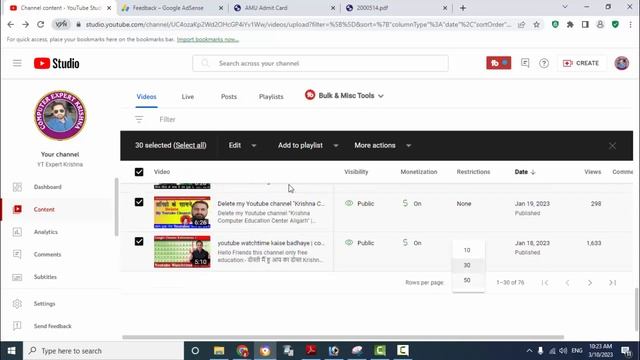Toggle the select-all videos header checkbox

[x=139, y=172]
